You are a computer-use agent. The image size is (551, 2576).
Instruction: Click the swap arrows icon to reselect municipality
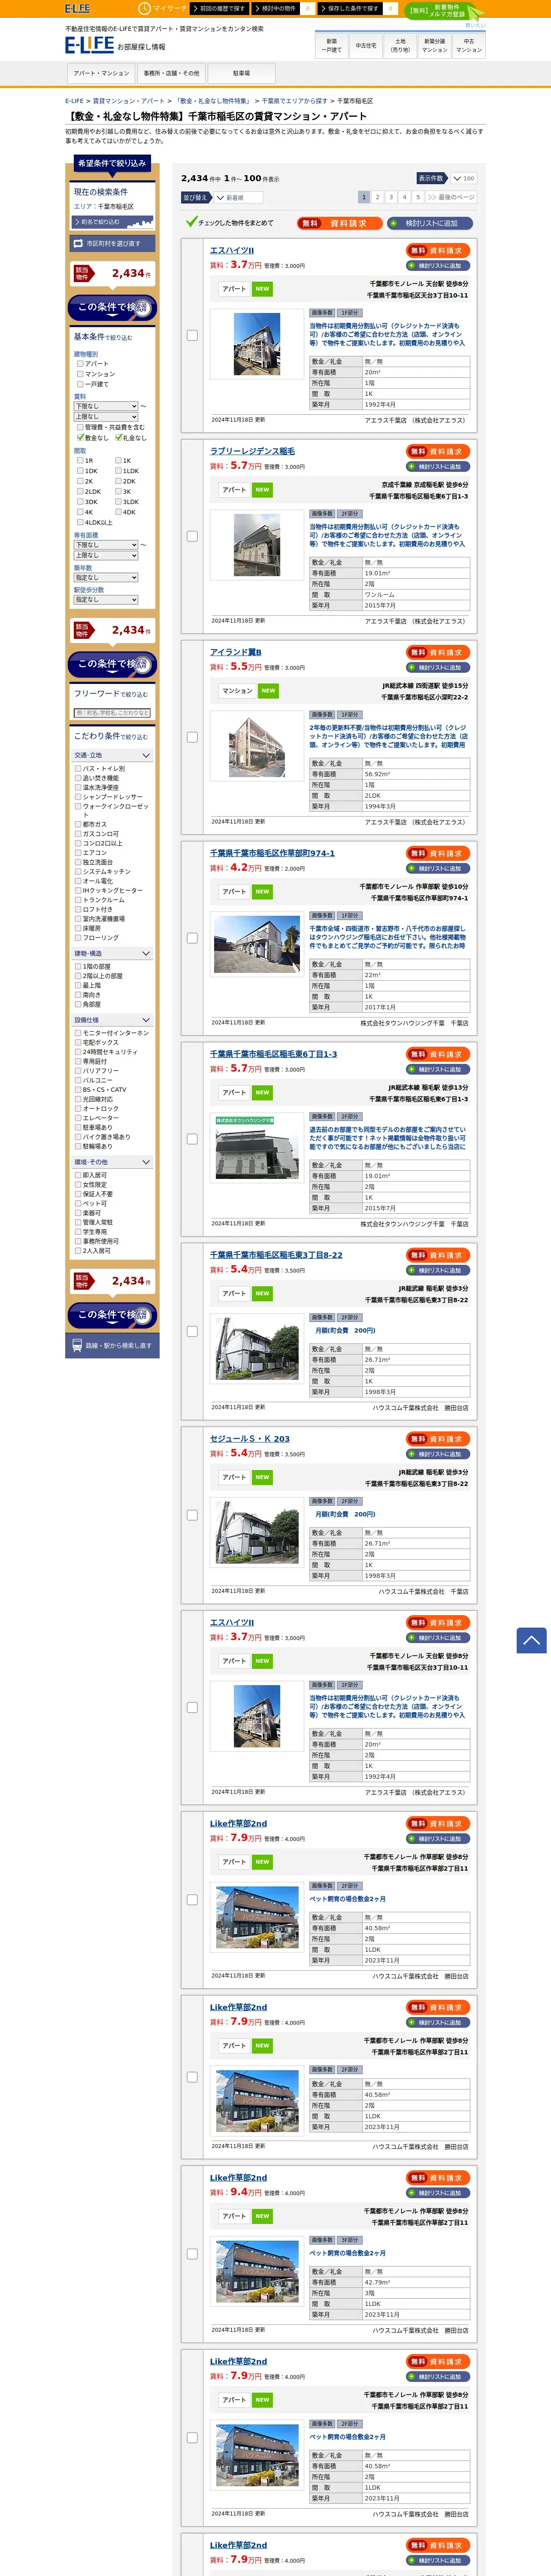pos(78,243)
